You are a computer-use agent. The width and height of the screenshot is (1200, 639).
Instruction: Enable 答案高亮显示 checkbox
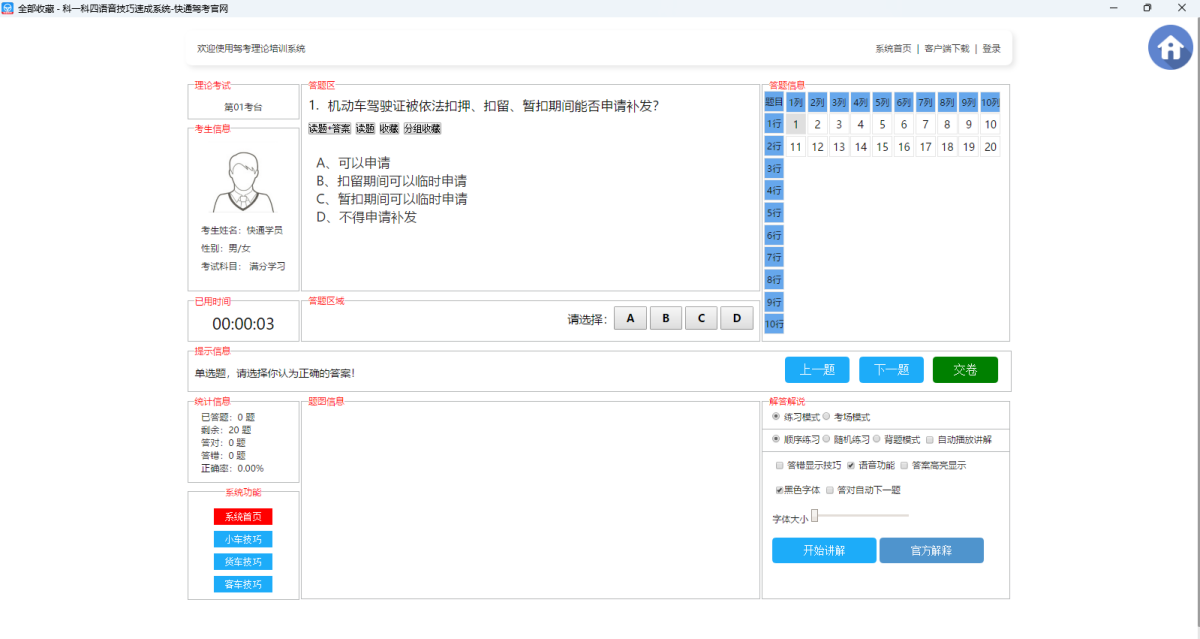pos(904,465)
